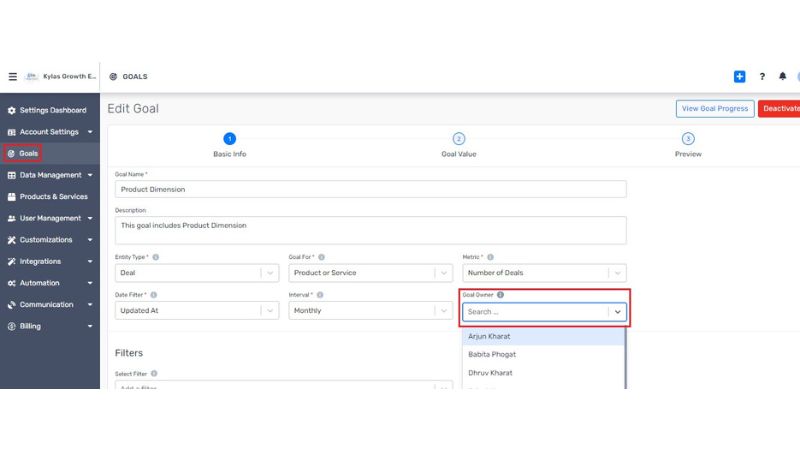Open the Entity Type dropdown showing Deal
This screenshot has width=800, height=450.
click(x=197, y=273)
